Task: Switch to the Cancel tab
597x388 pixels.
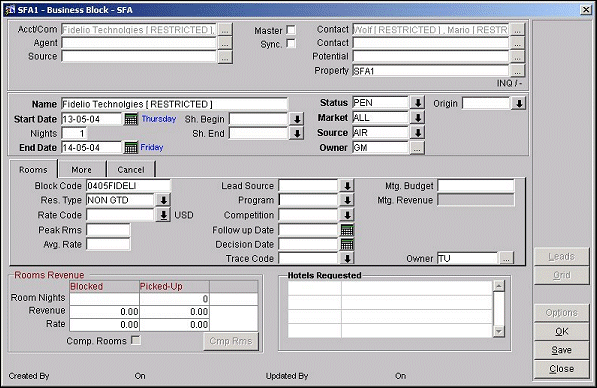Action: coord(131,169)
